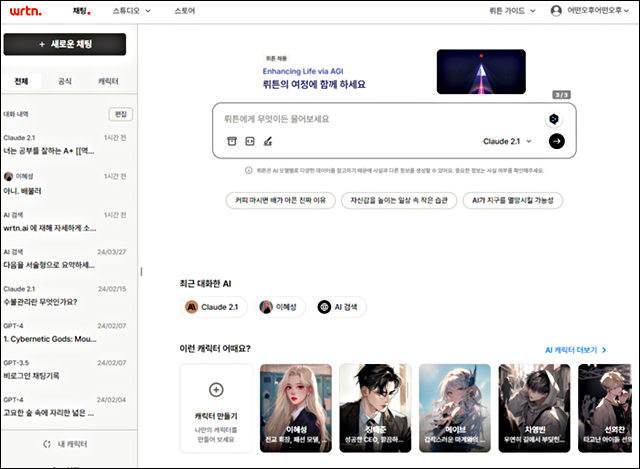Open chat 수불관리란 무엇인가요?
This screenshot has width=640, height=469.
coord(65,296)
